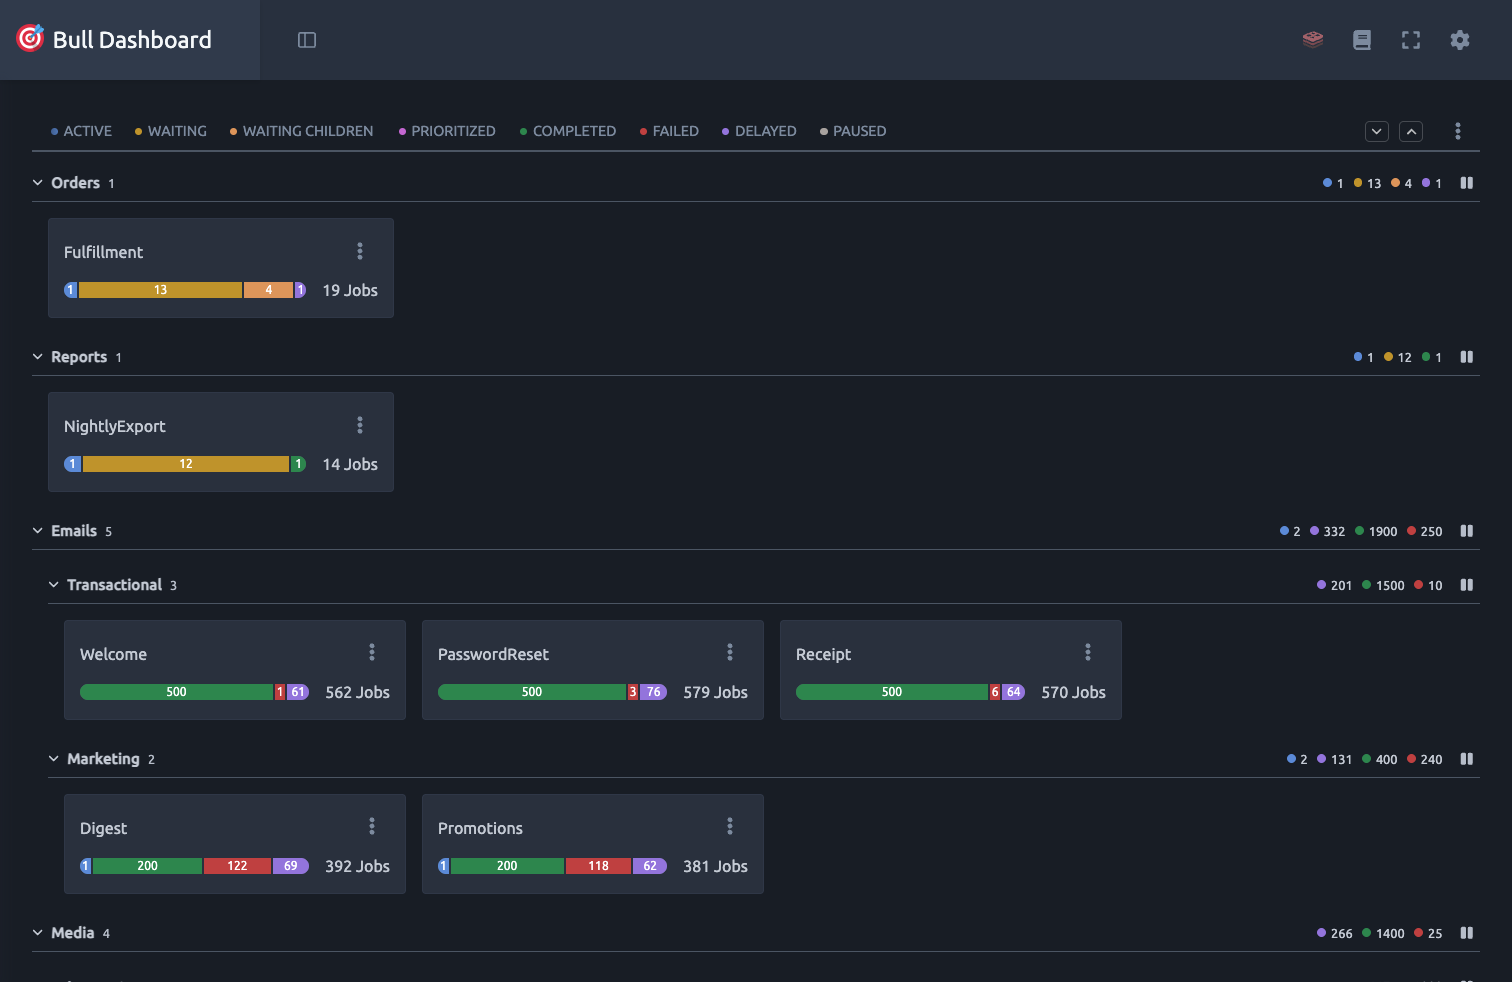Viewport: 1512px width, 982px height.
Task: Click Welcome completed segment showing 500
Action: coord(176,692)
